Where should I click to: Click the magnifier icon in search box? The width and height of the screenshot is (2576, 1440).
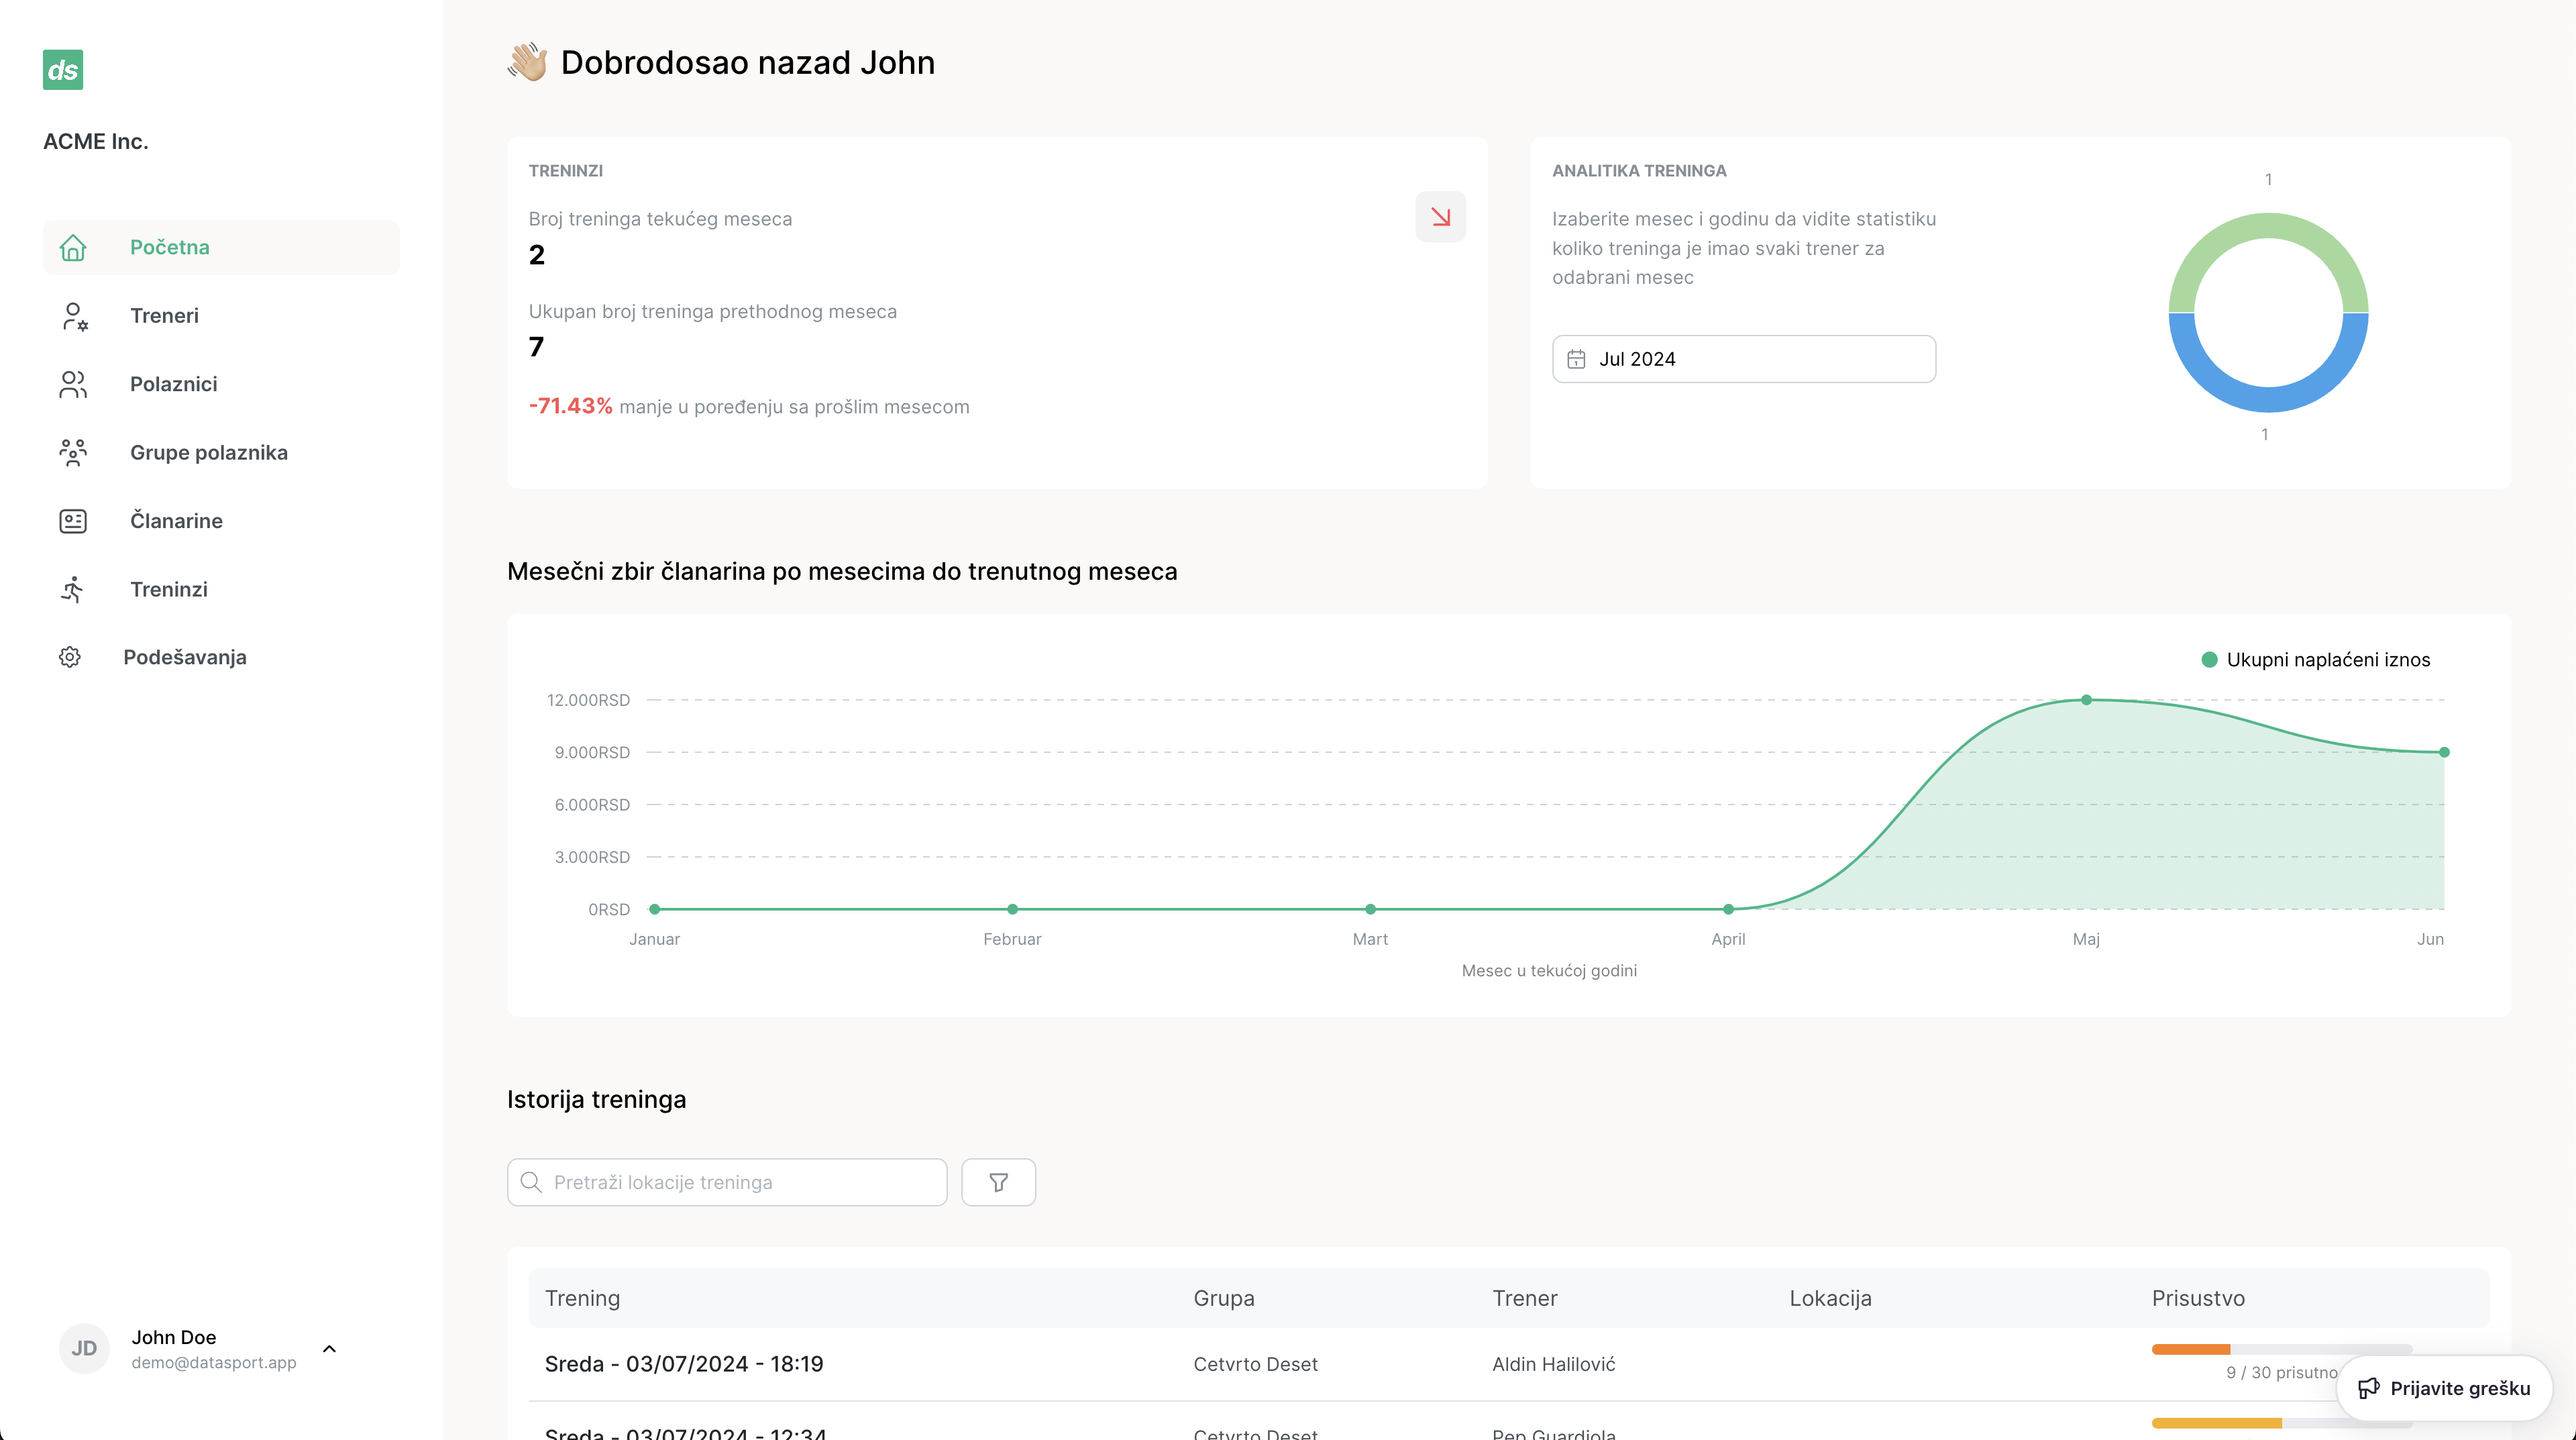(x=531, y=1182)
